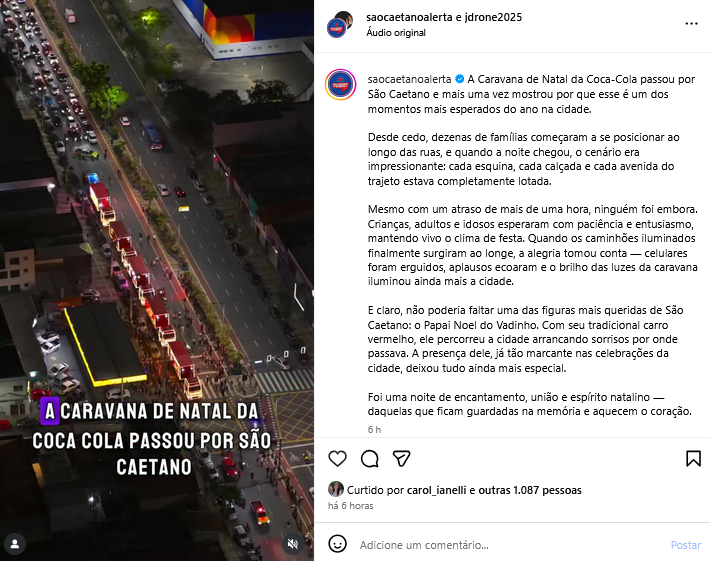The height and width of the screenshot is (561, 710).
Task: Unmute the video sound icon
Action: pyautogui.click(x=293, y=544)
